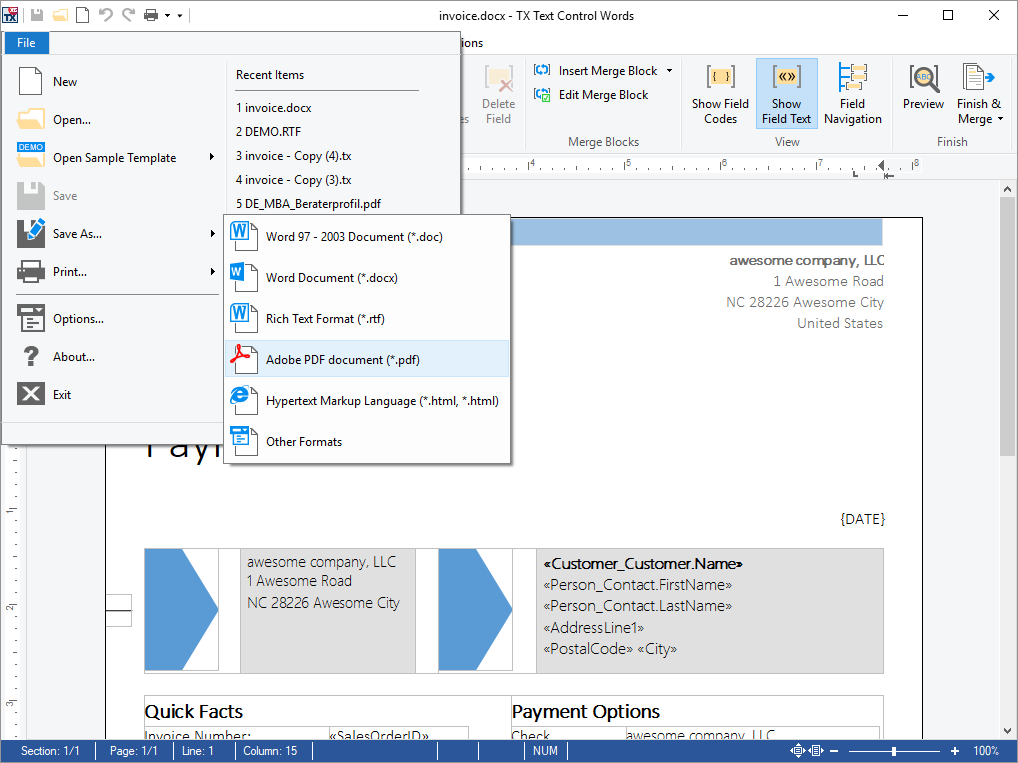Image resolution: width=1018 pixels, height=763 pixels.
Task: Click the zoom slider handle in status bar
Action: (x=894, y=751)
